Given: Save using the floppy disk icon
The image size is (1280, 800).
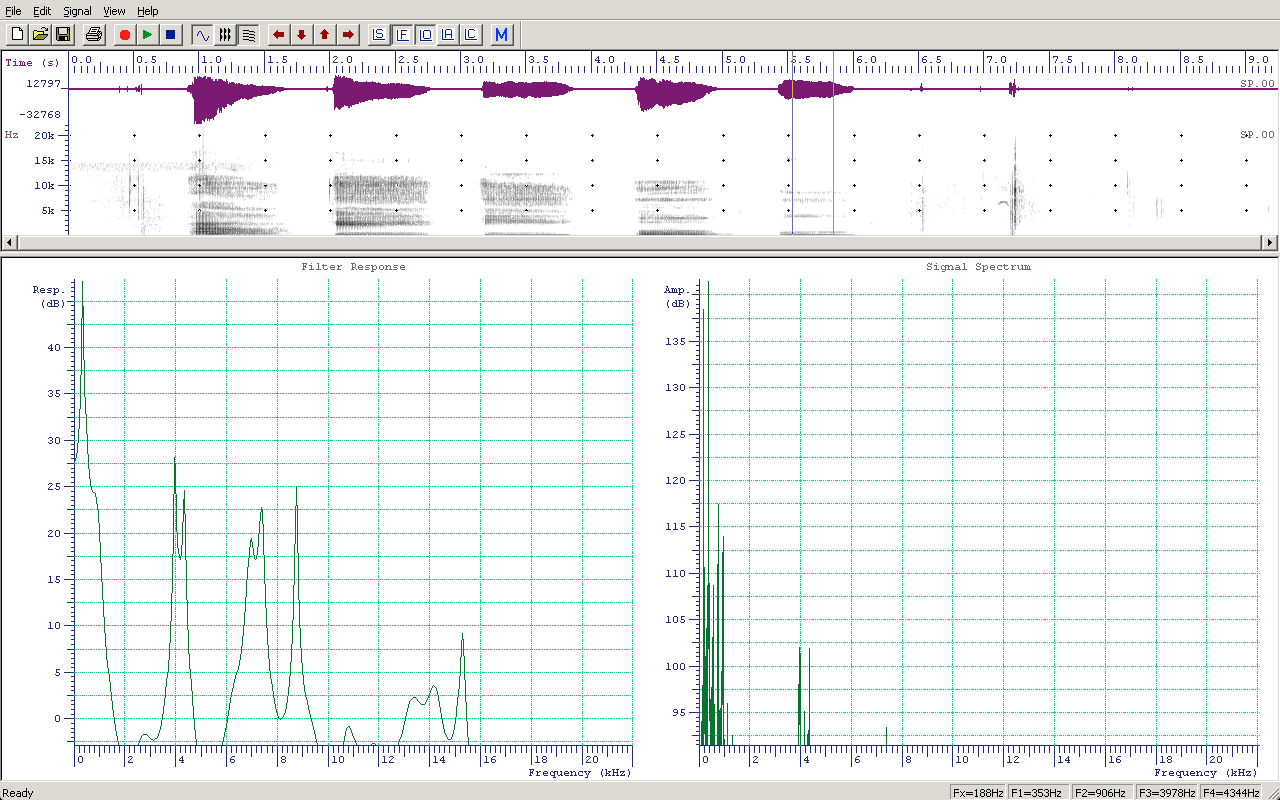Looking at the screenshot, I should pyautogui.click(x=63, y=35).
